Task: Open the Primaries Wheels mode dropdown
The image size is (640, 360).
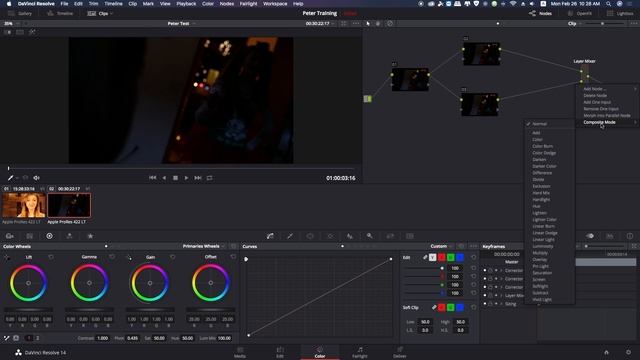Action: [204, 246]
